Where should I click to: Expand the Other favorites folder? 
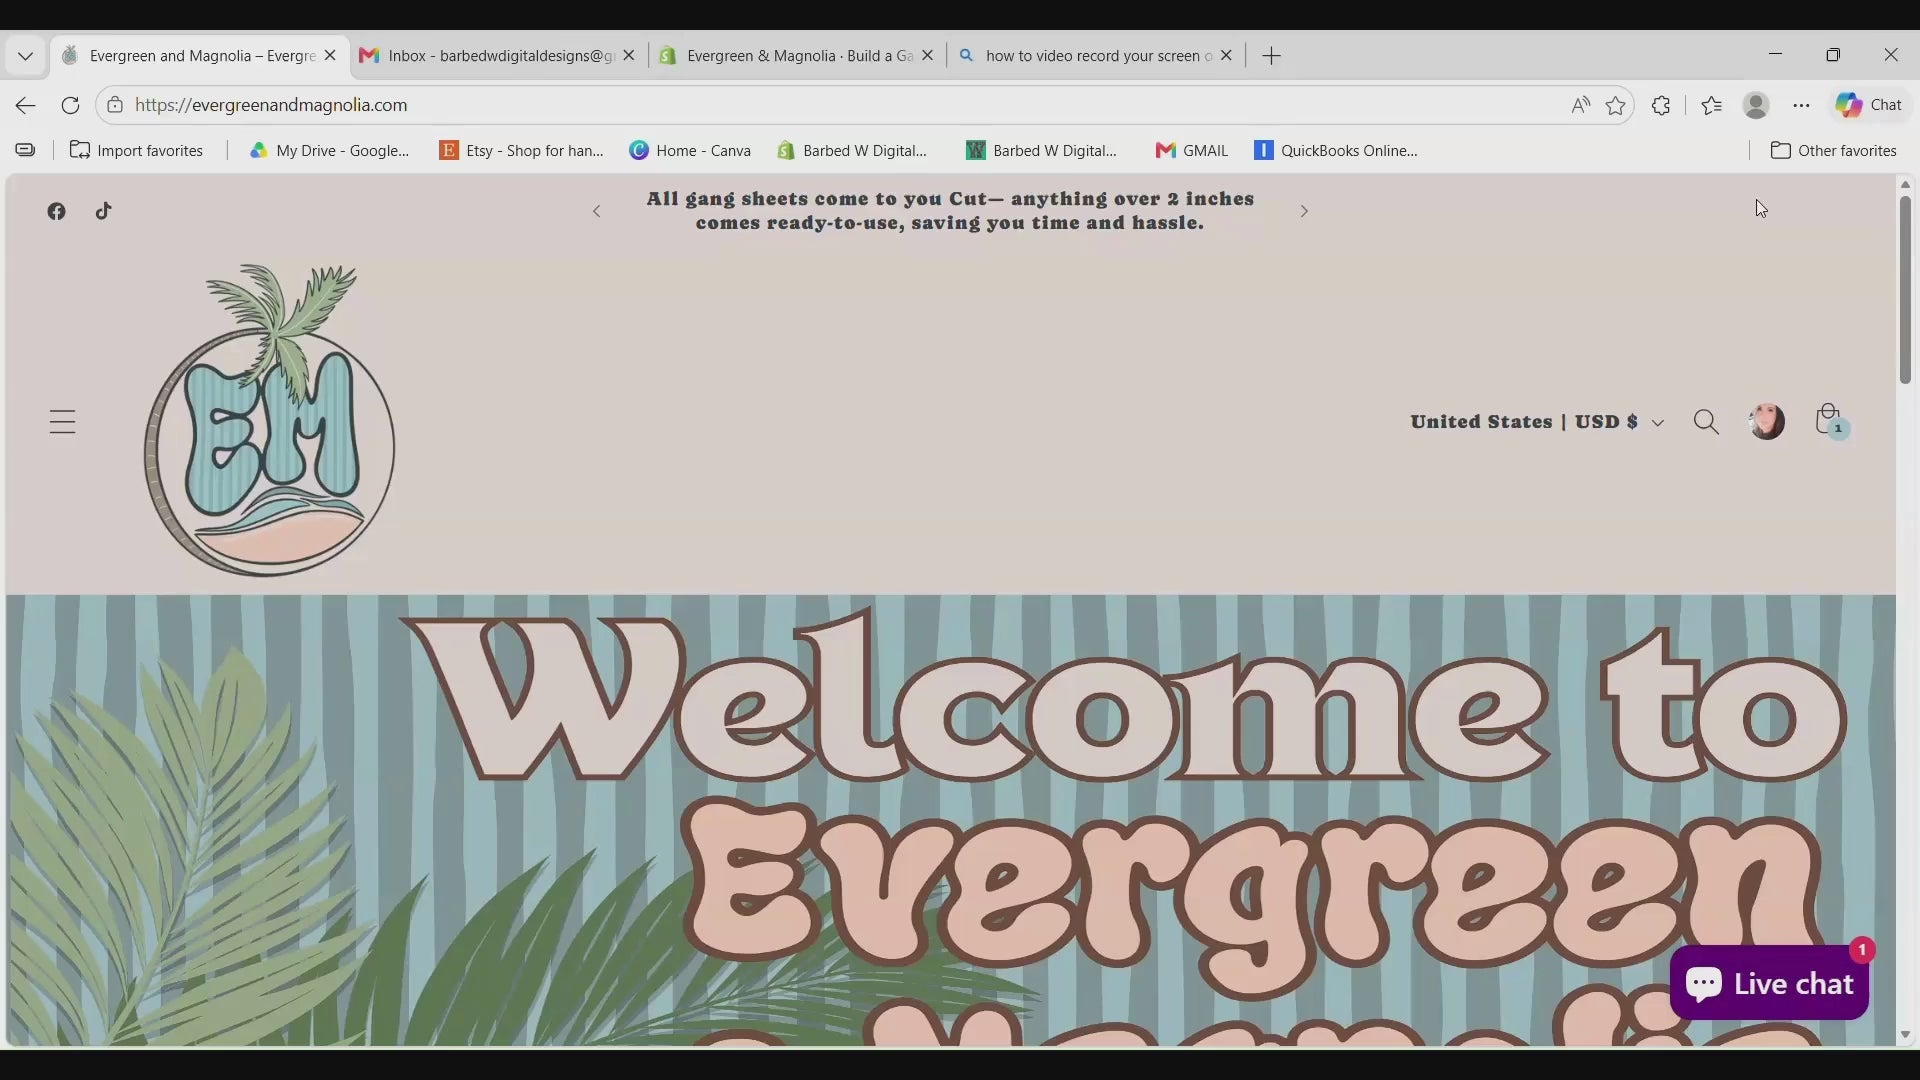[x=1833, y=151]
